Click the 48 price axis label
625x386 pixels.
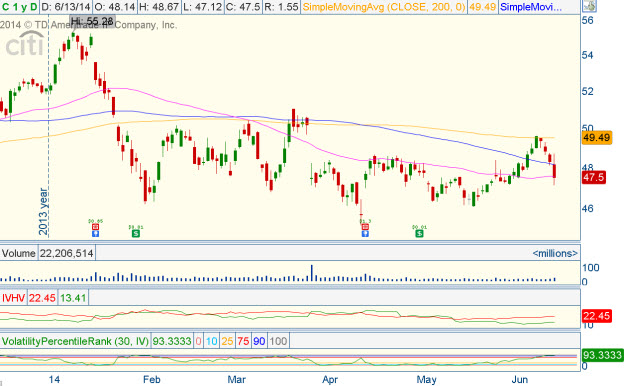point(588,168)
